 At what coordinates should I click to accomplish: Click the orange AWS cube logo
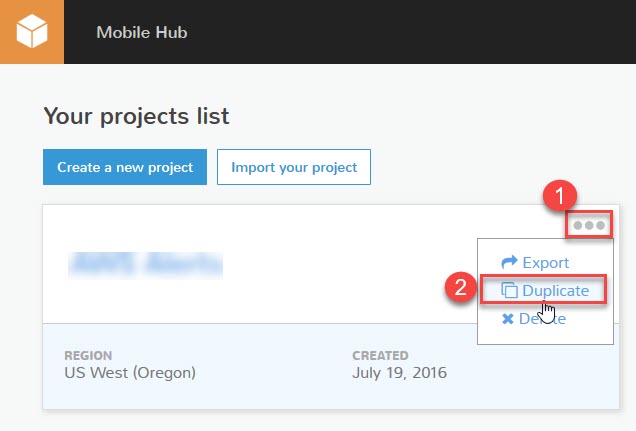pos(32,32)
